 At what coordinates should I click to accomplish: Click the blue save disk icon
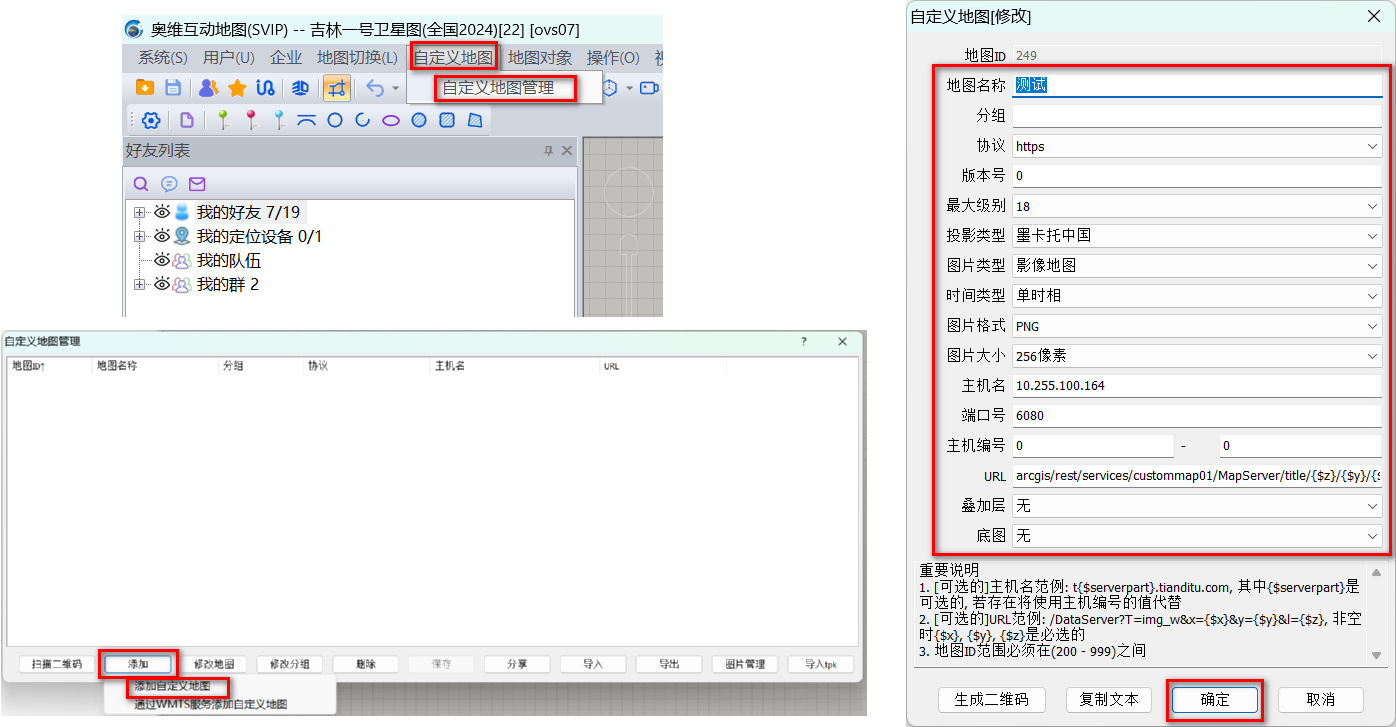[173, 88]
